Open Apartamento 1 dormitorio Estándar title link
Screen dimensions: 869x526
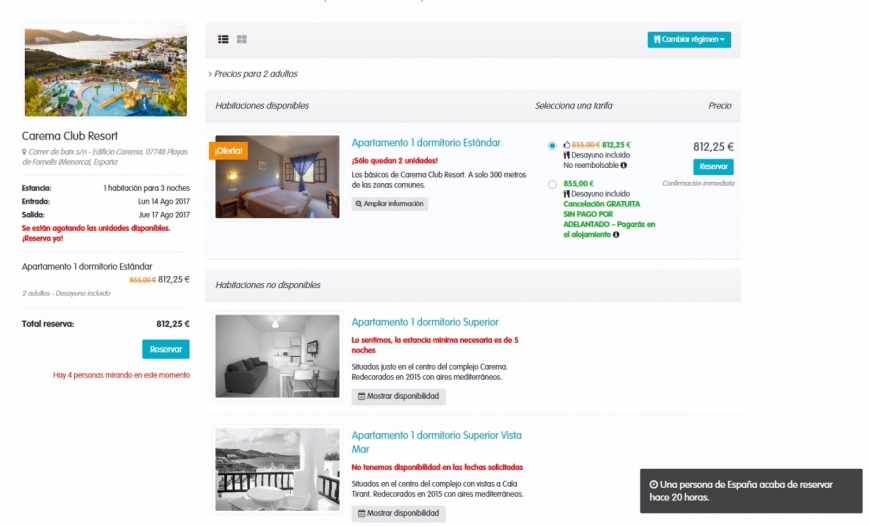(x=426, y=143)
